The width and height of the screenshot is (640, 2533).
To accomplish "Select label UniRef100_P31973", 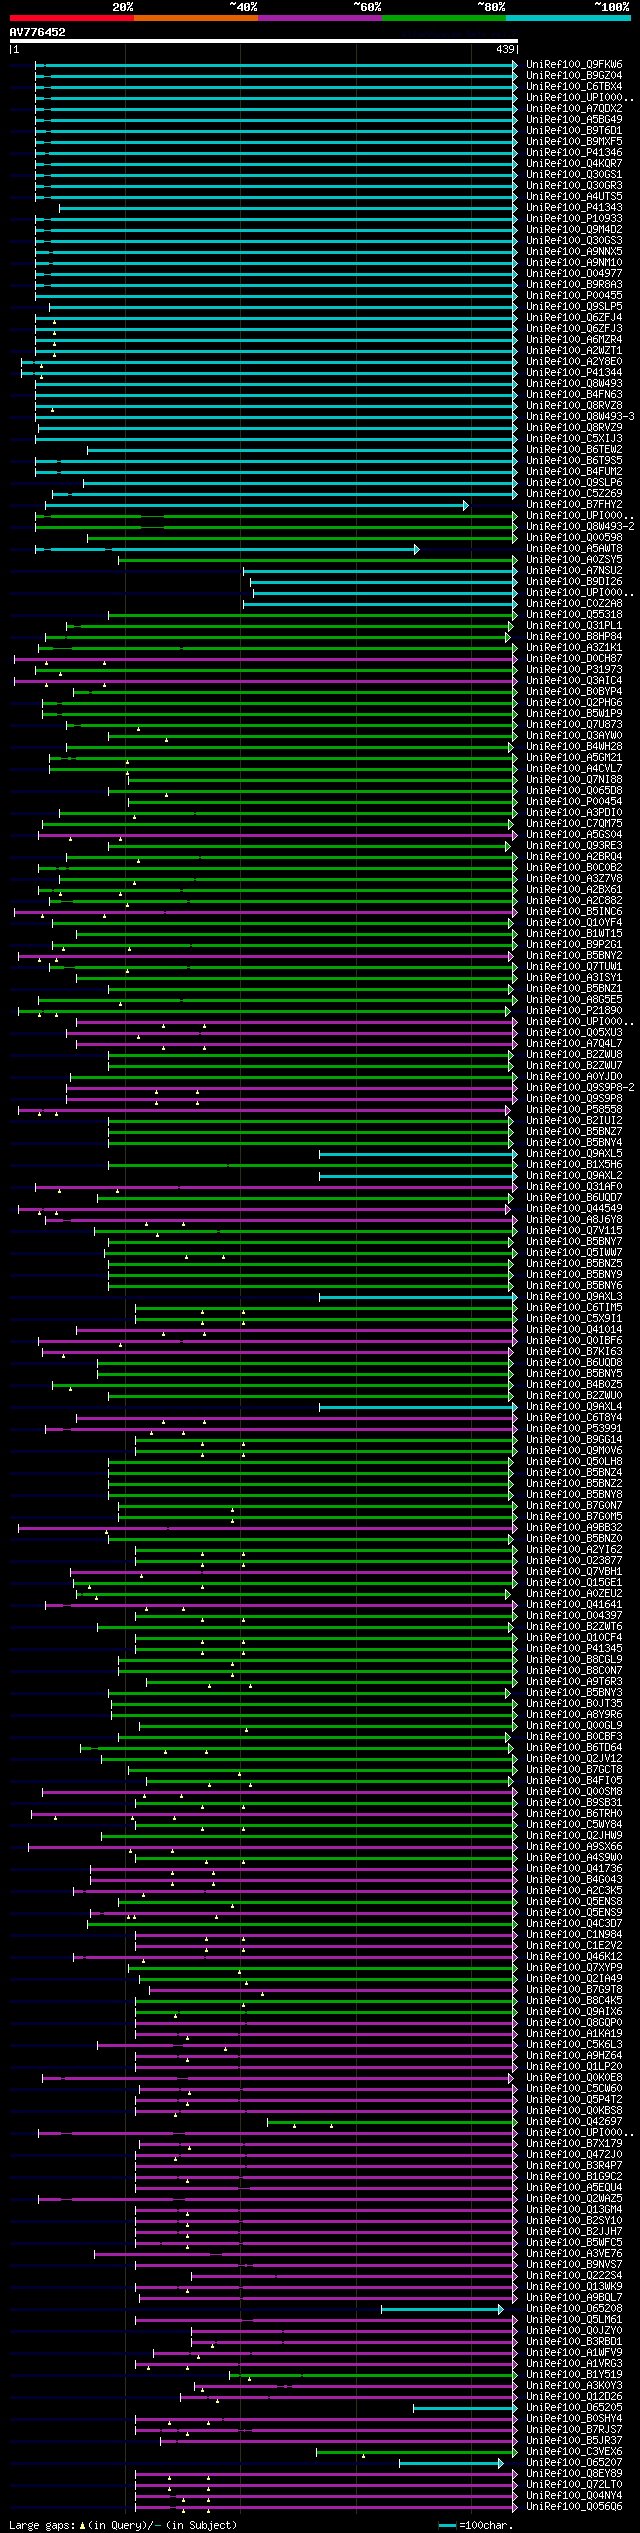I will [574, 669].
